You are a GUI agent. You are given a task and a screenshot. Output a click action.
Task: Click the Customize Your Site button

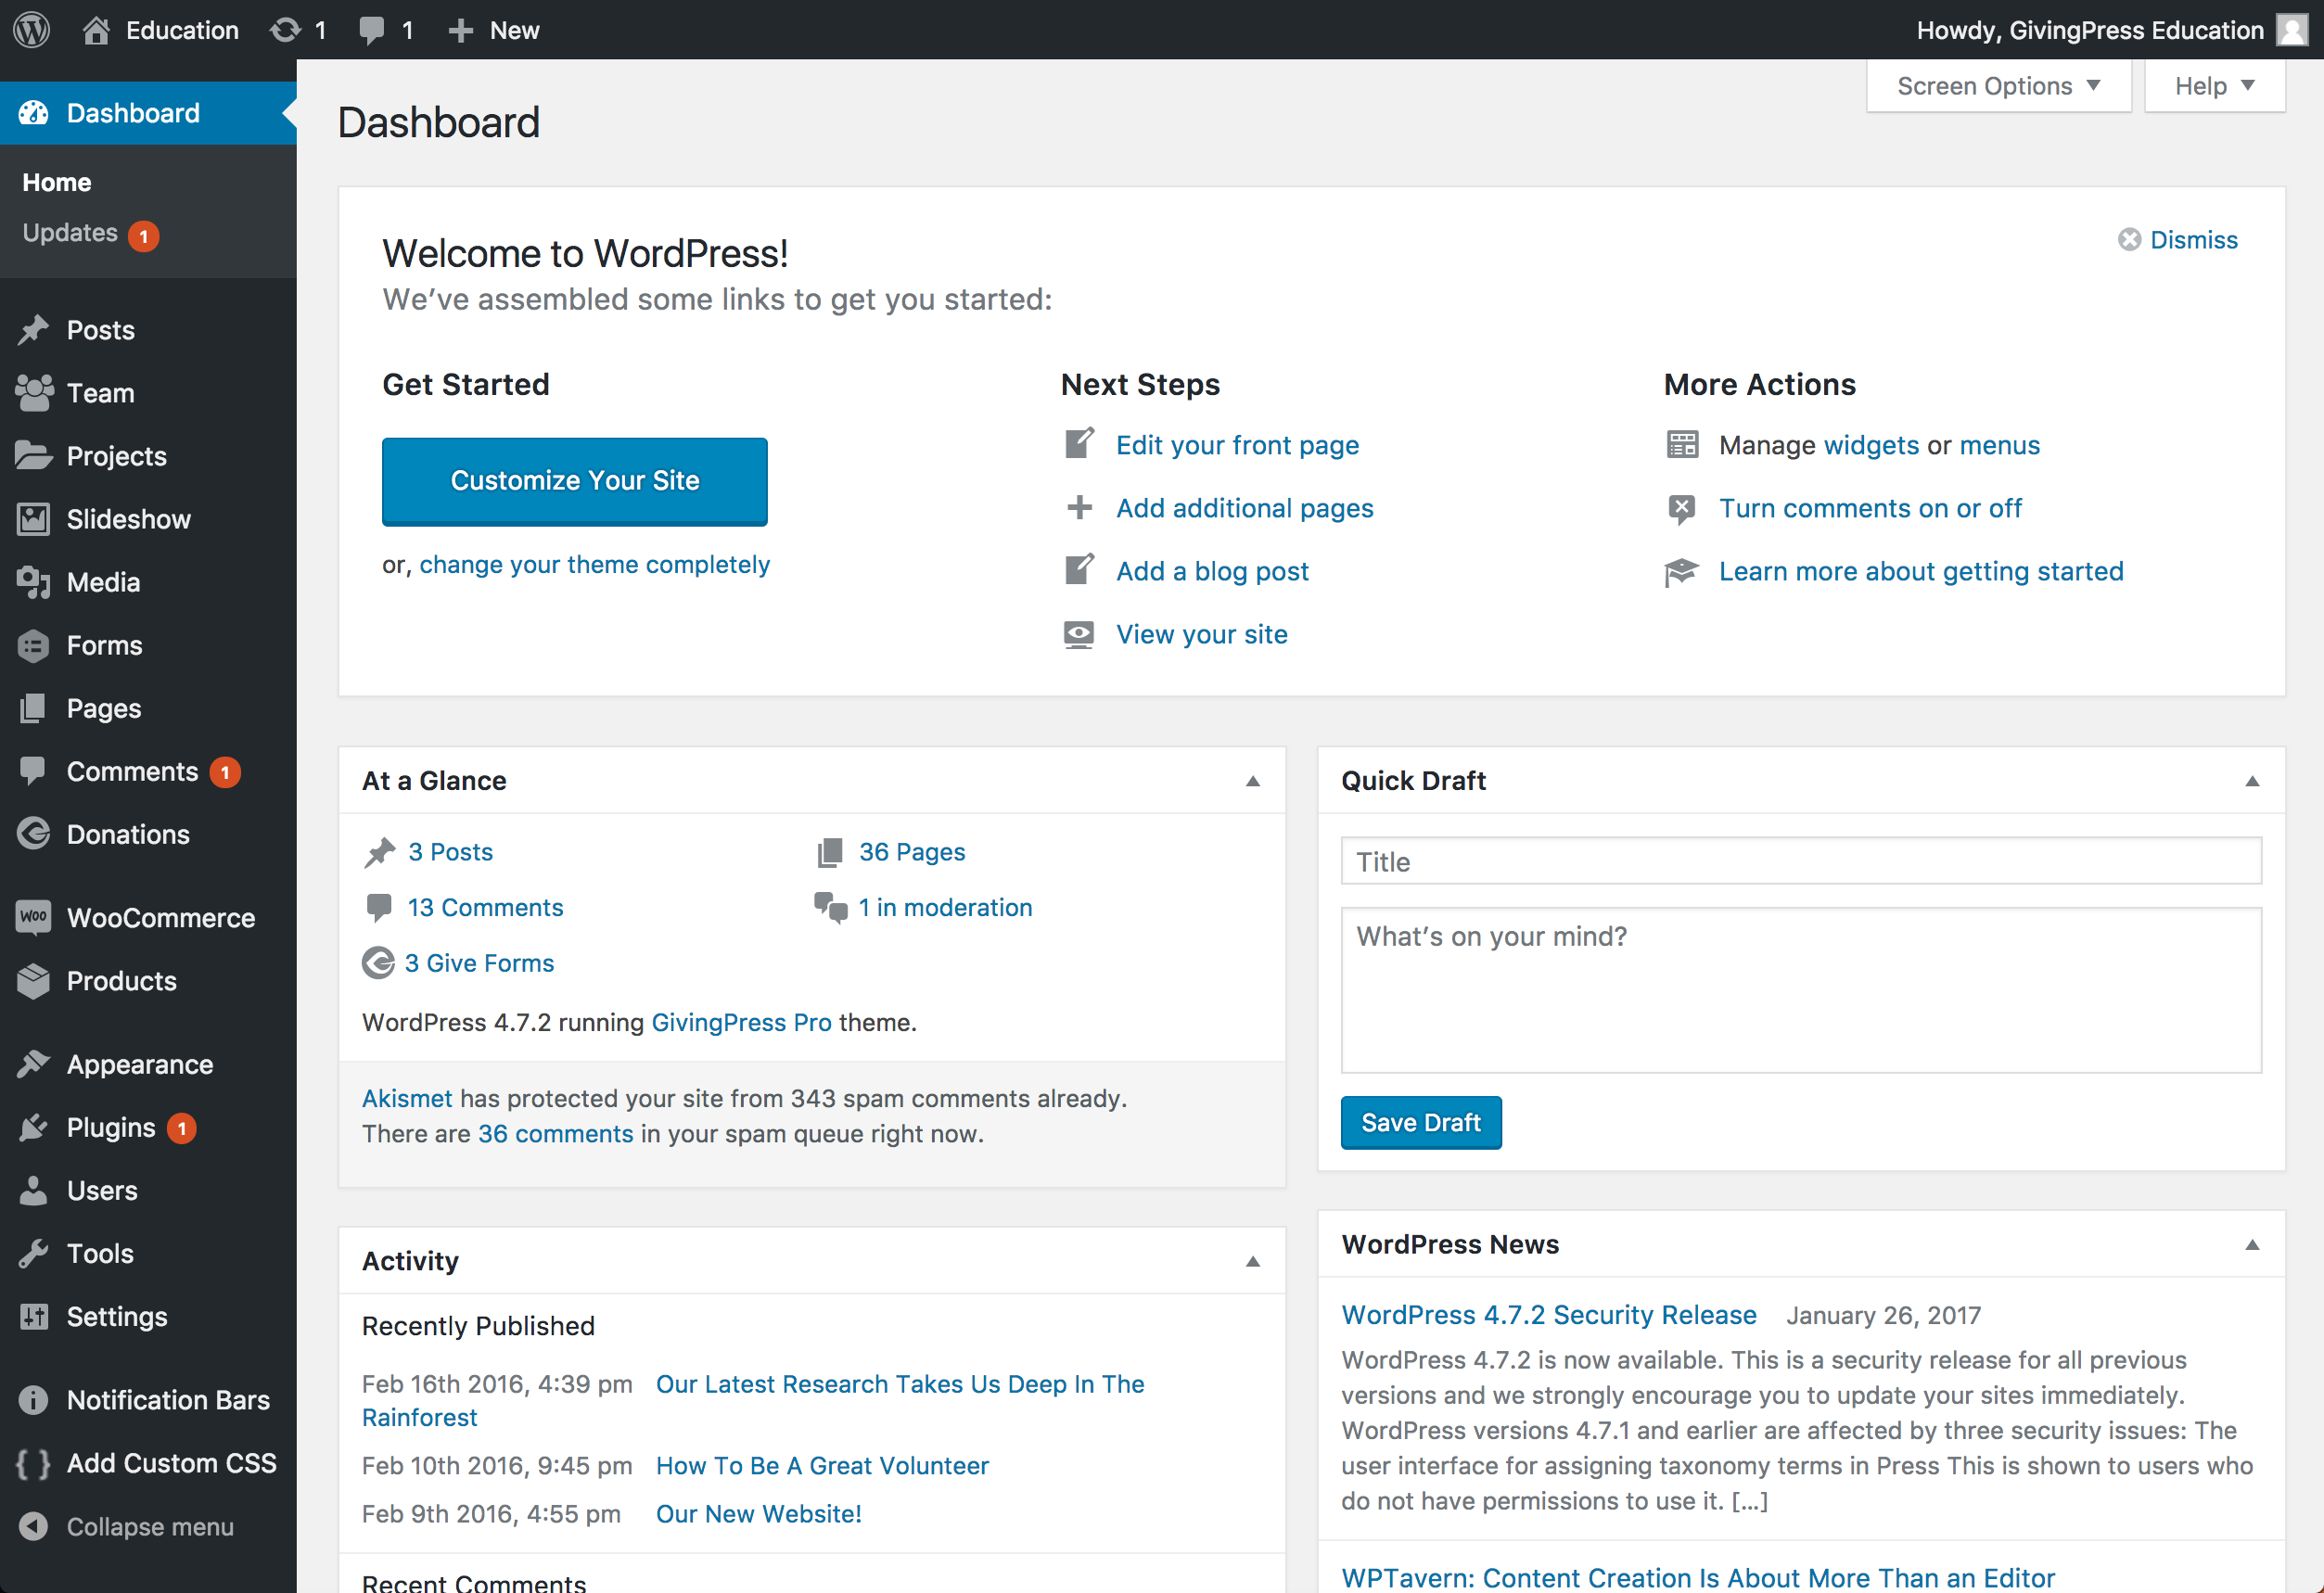[x=574, y=481]
